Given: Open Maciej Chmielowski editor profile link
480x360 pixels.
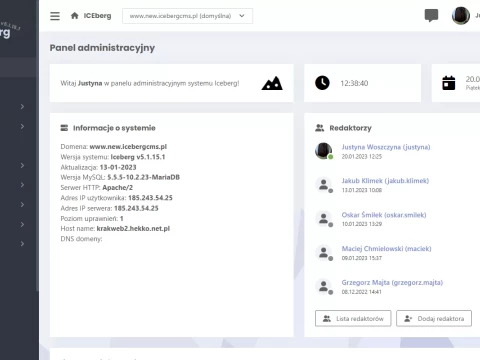Looking at the screenshot, I should [x=386, y=249].
